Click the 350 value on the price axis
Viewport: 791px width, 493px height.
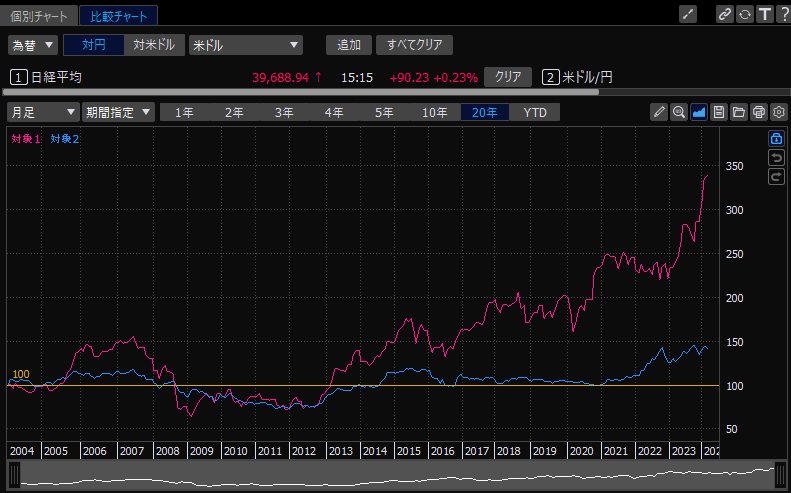point(734,166)
